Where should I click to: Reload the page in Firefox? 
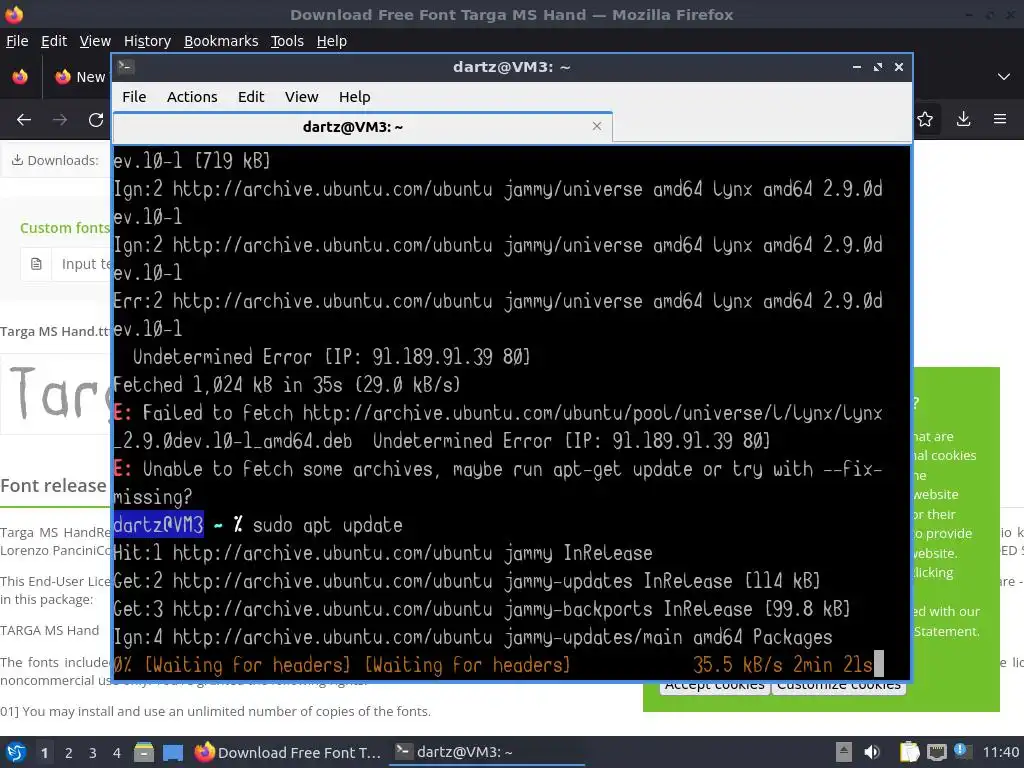pyautogui.click(x=96, y=120)
